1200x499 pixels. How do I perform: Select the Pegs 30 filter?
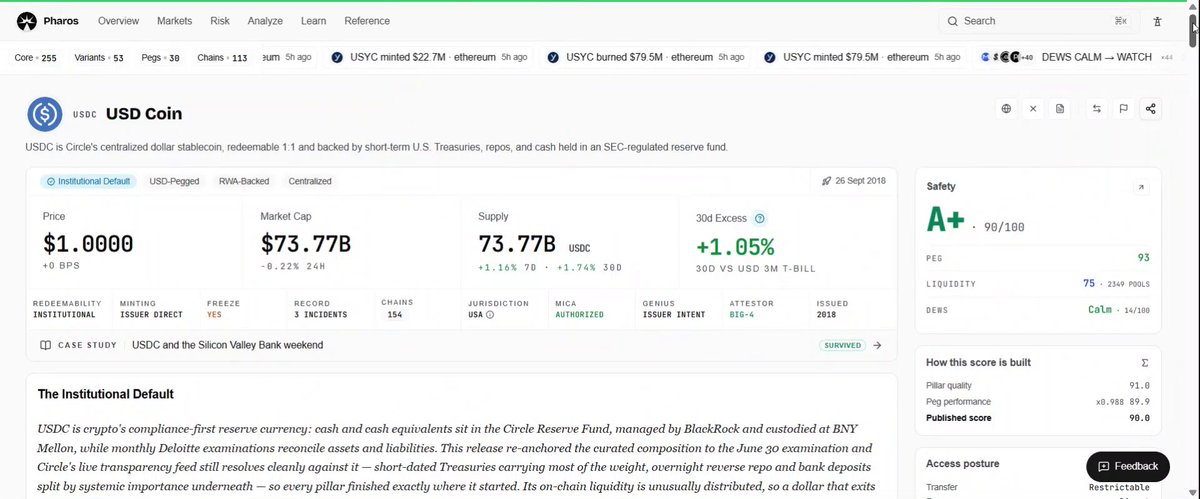(x=160, y=58)
